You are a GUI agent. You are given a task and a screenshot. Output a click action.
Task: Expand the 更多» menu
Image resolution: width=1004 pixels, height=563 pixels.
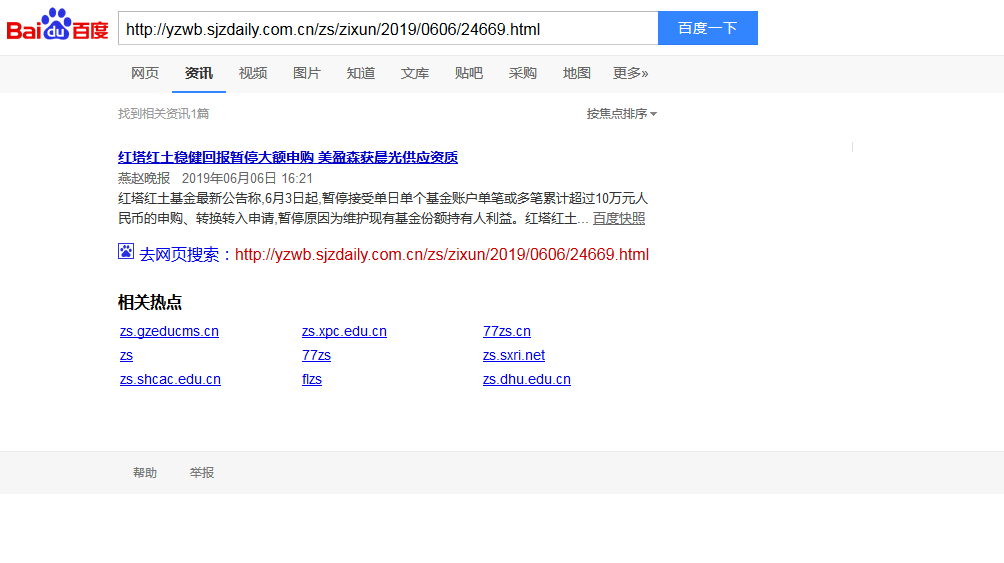click(x=630, y=73)
